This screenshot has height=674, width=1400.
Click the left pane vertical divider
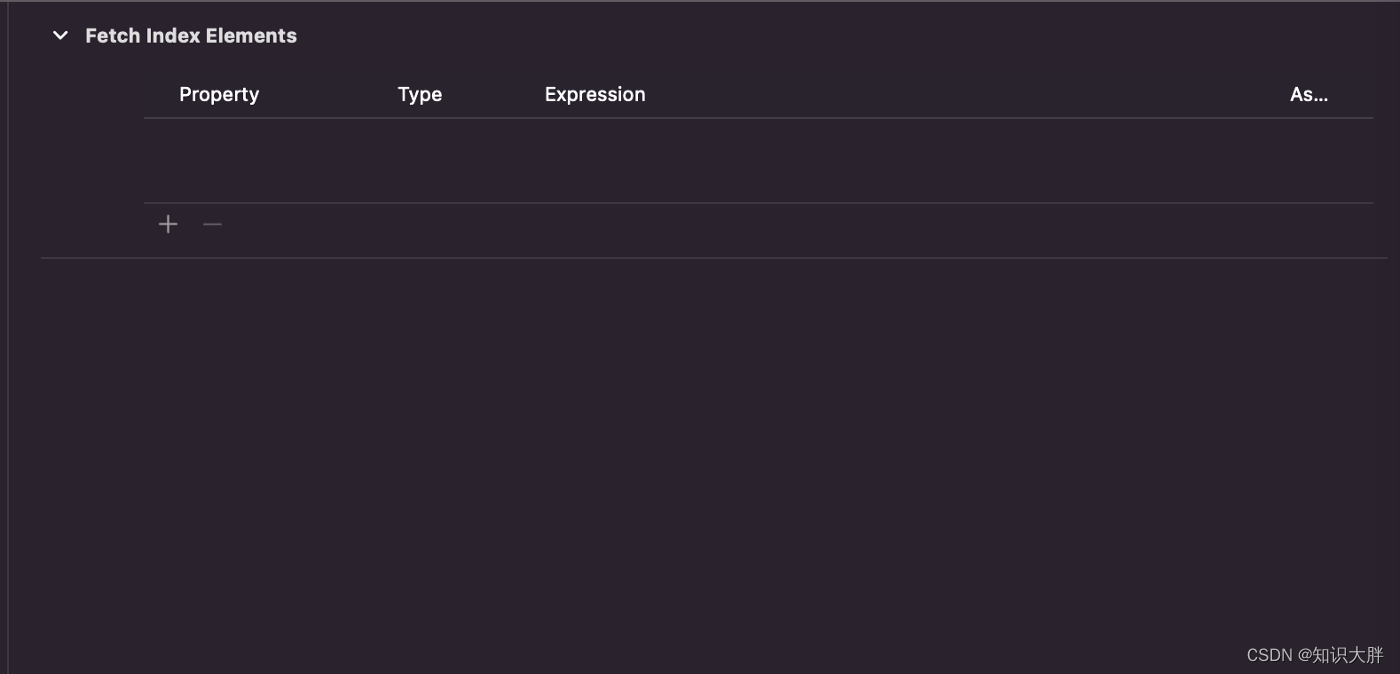pyautogui.click(x=8, y=337)
